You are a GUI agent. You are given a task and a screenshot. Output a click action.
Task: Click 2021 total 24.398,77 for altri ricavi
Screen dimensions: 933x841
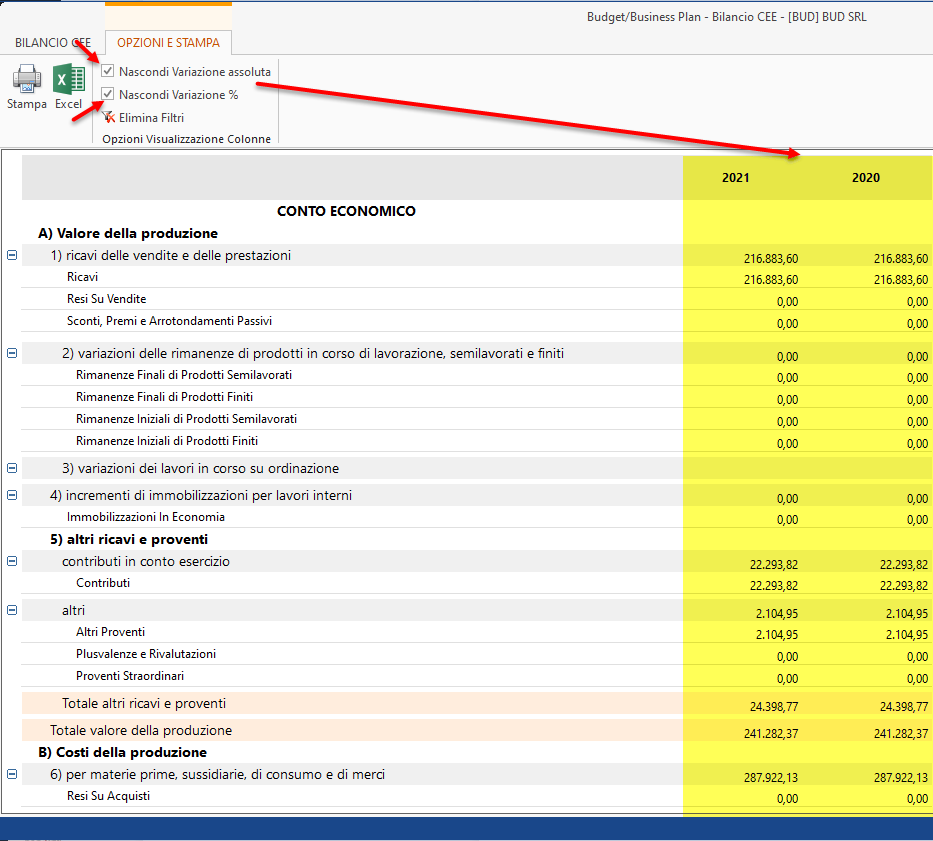pos(774,706)
